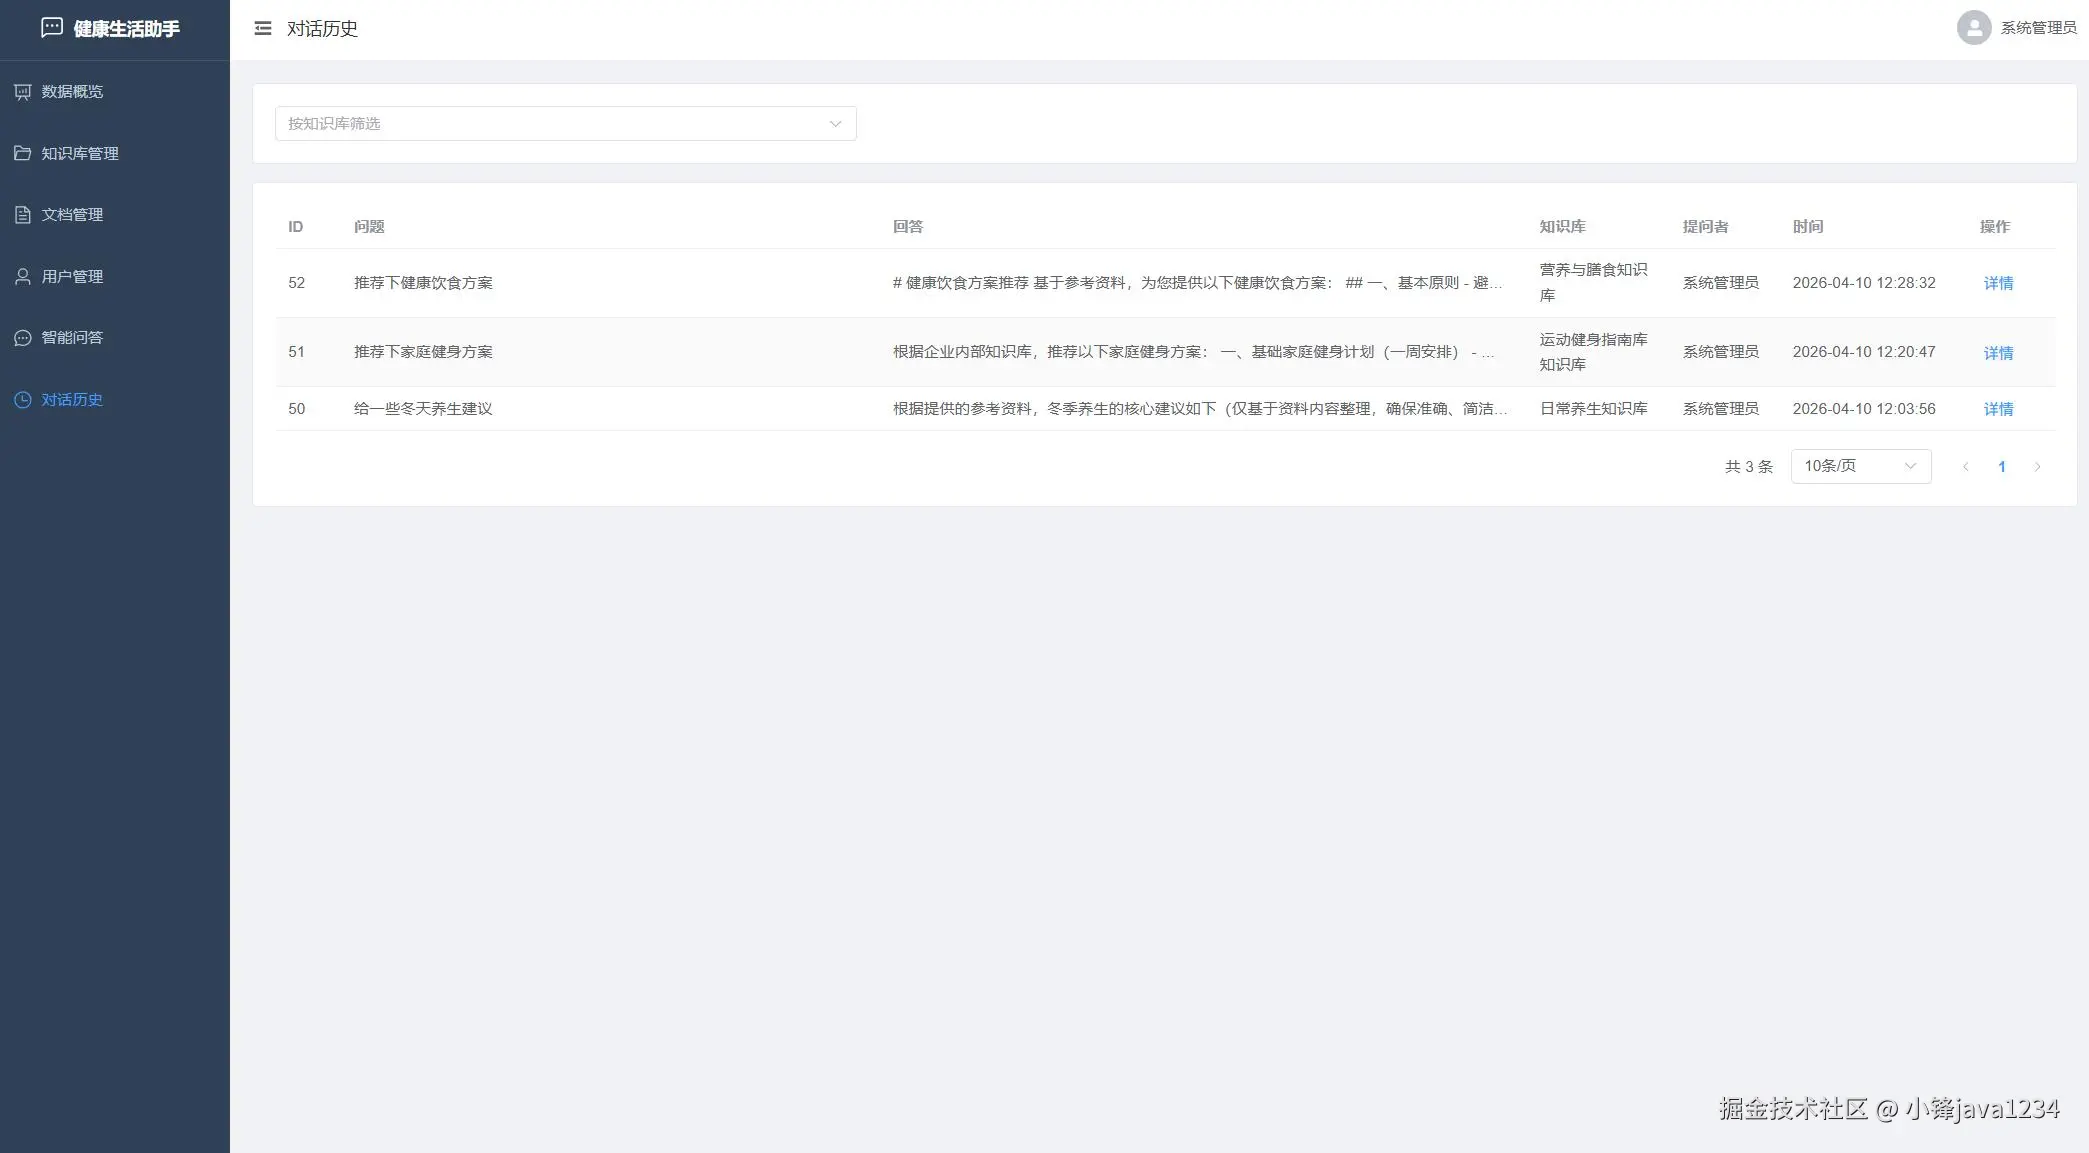Click the 用户管理 person icon
The image size is (2089, 1153).
click(23, 277)
